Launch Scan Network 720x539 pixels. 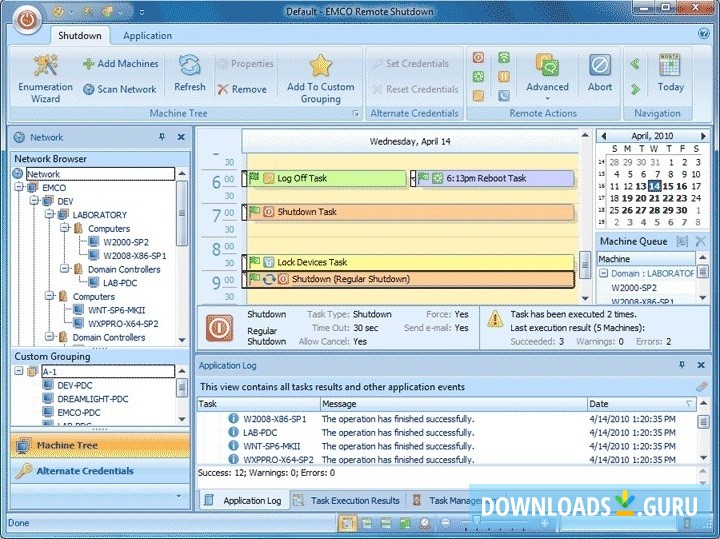[120, 90]
